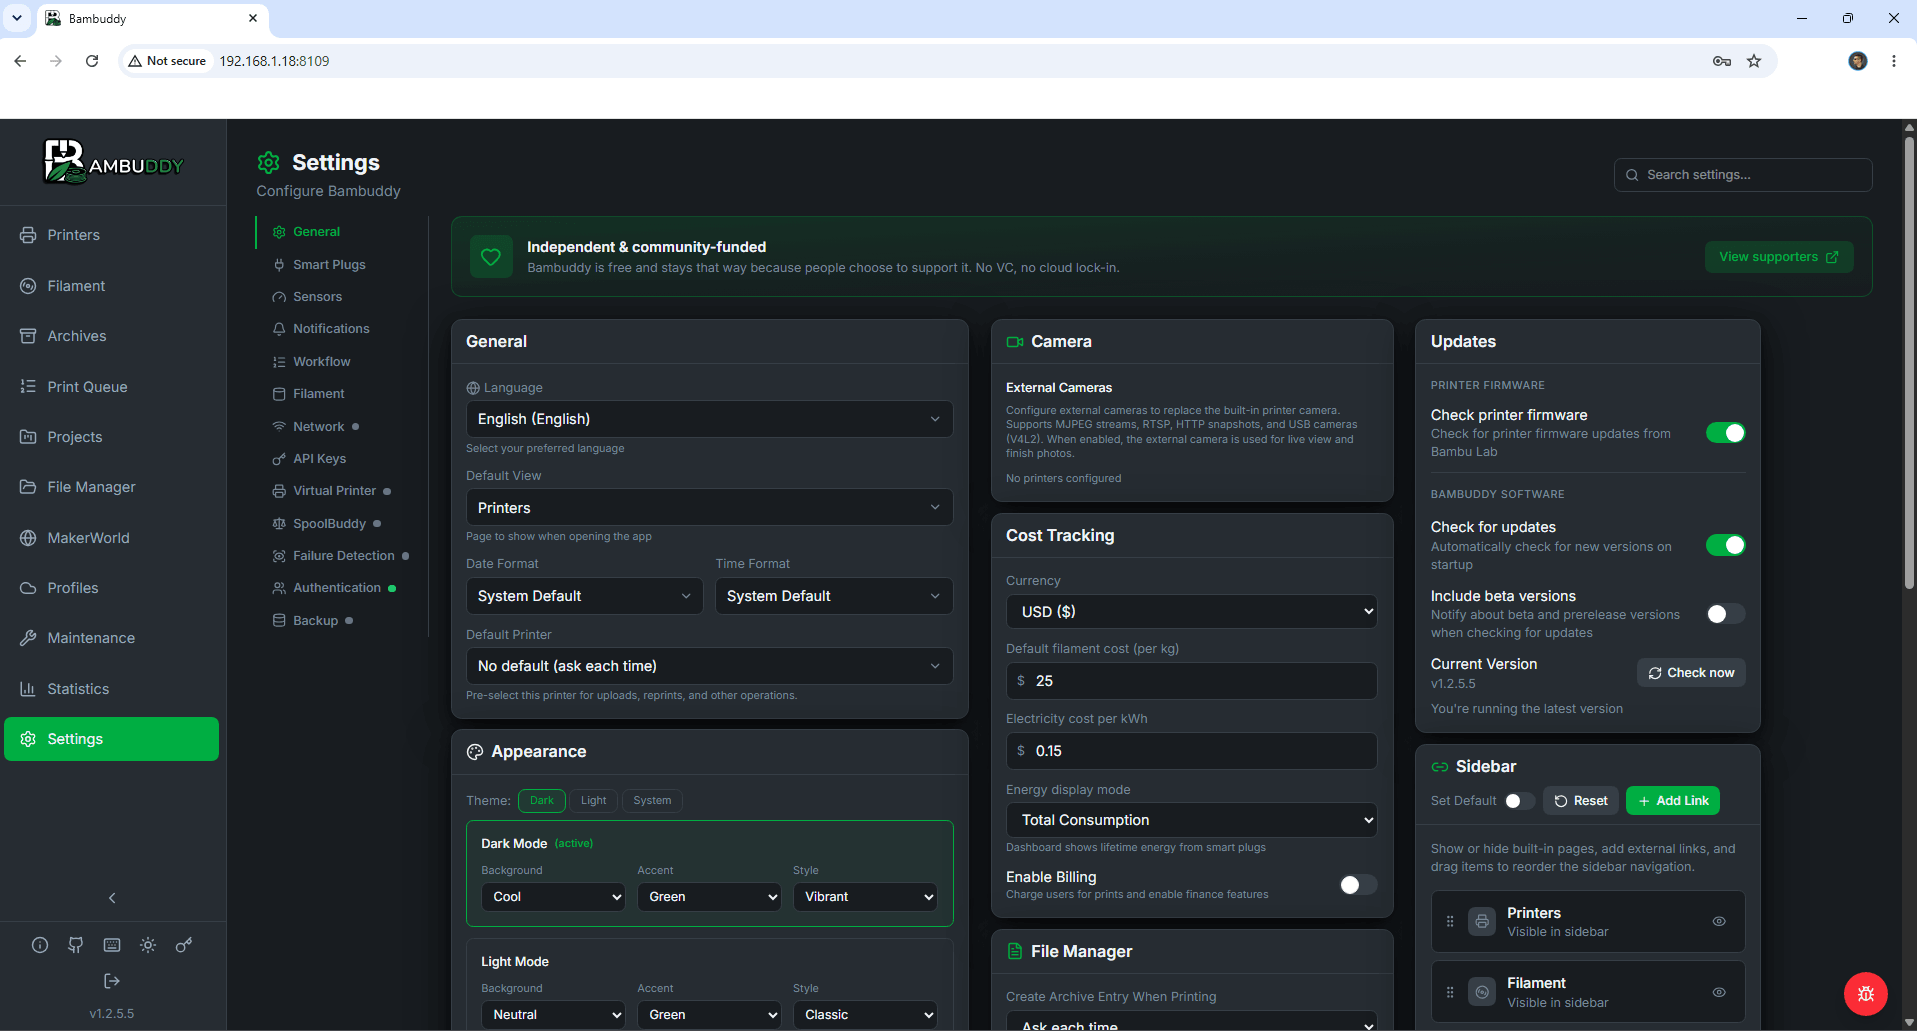Disable Check printer firmware toggle
Image resolution: width=1917 pixels, height=1031 pixels.
click(x=1726, y=433)
